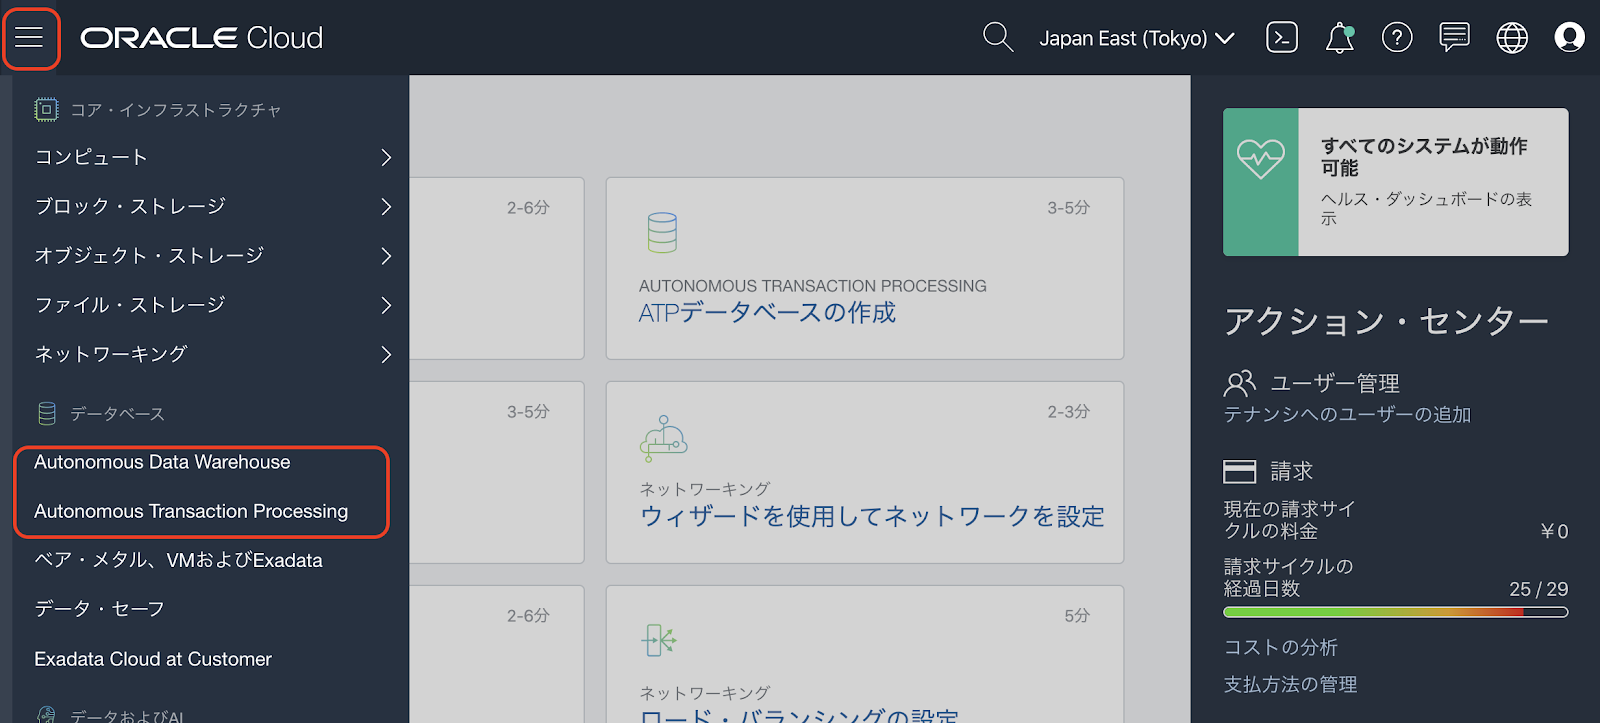
Task: Expand the コンピュート submenu arrow
Action: tap(386, 157)
